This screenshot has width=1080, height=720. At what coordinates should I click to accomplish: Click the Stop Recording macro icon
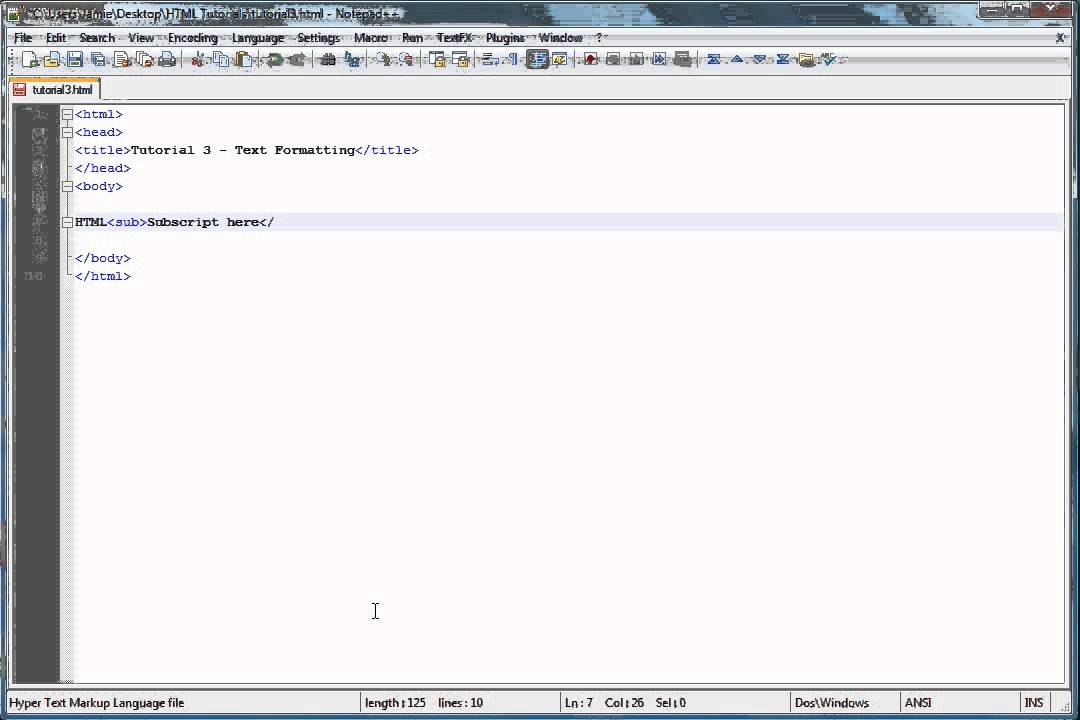tap(613, 60)
